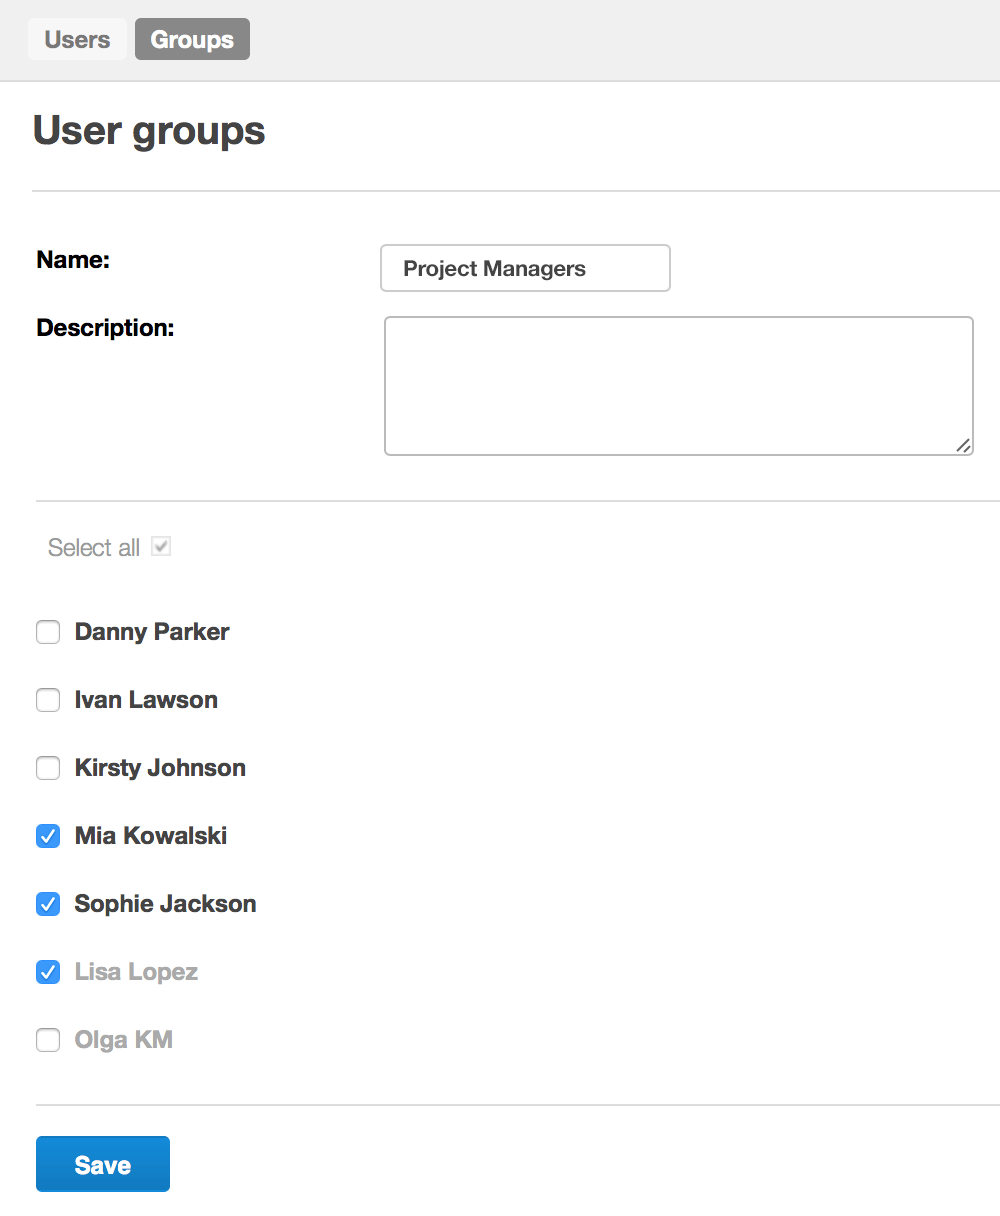Tick the Olga KM checkbox

click(x=48, y=1040)
